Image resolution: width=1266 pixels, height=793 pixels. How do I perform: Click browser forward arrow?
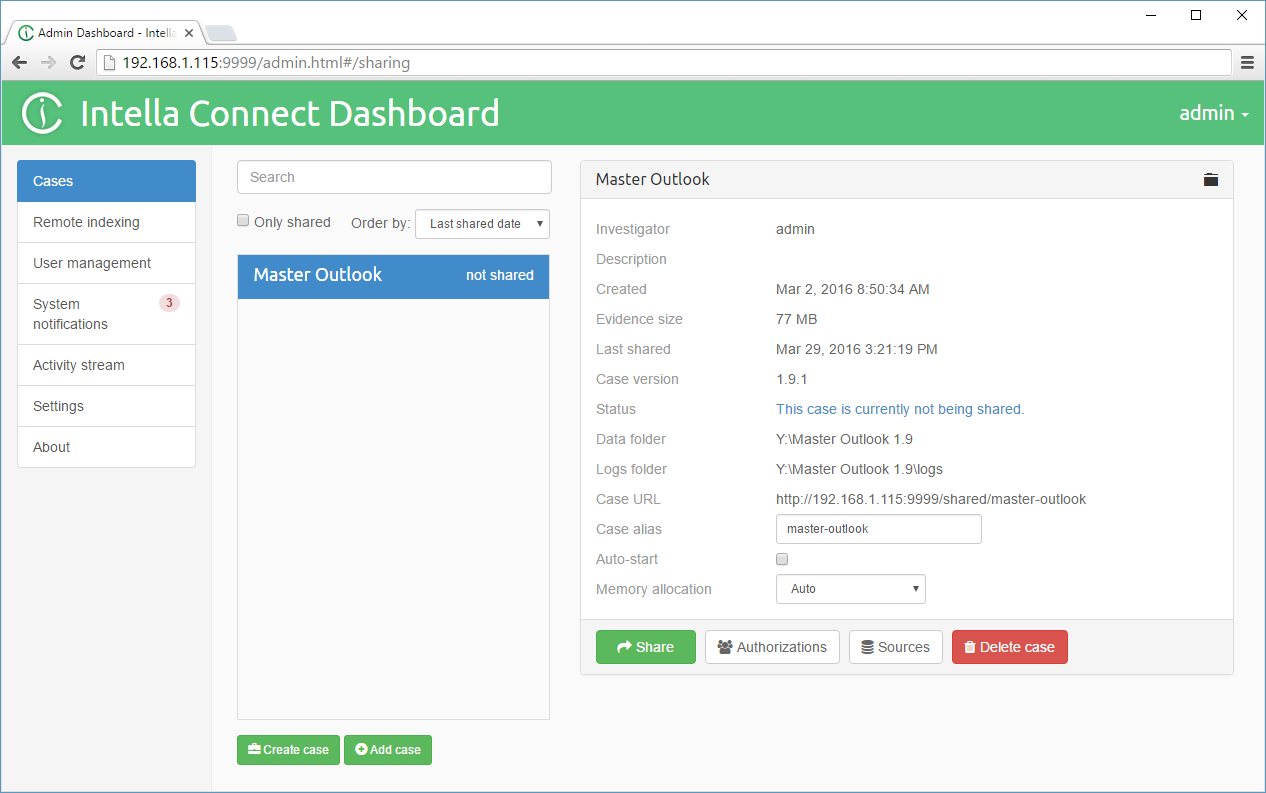point(48,62)
